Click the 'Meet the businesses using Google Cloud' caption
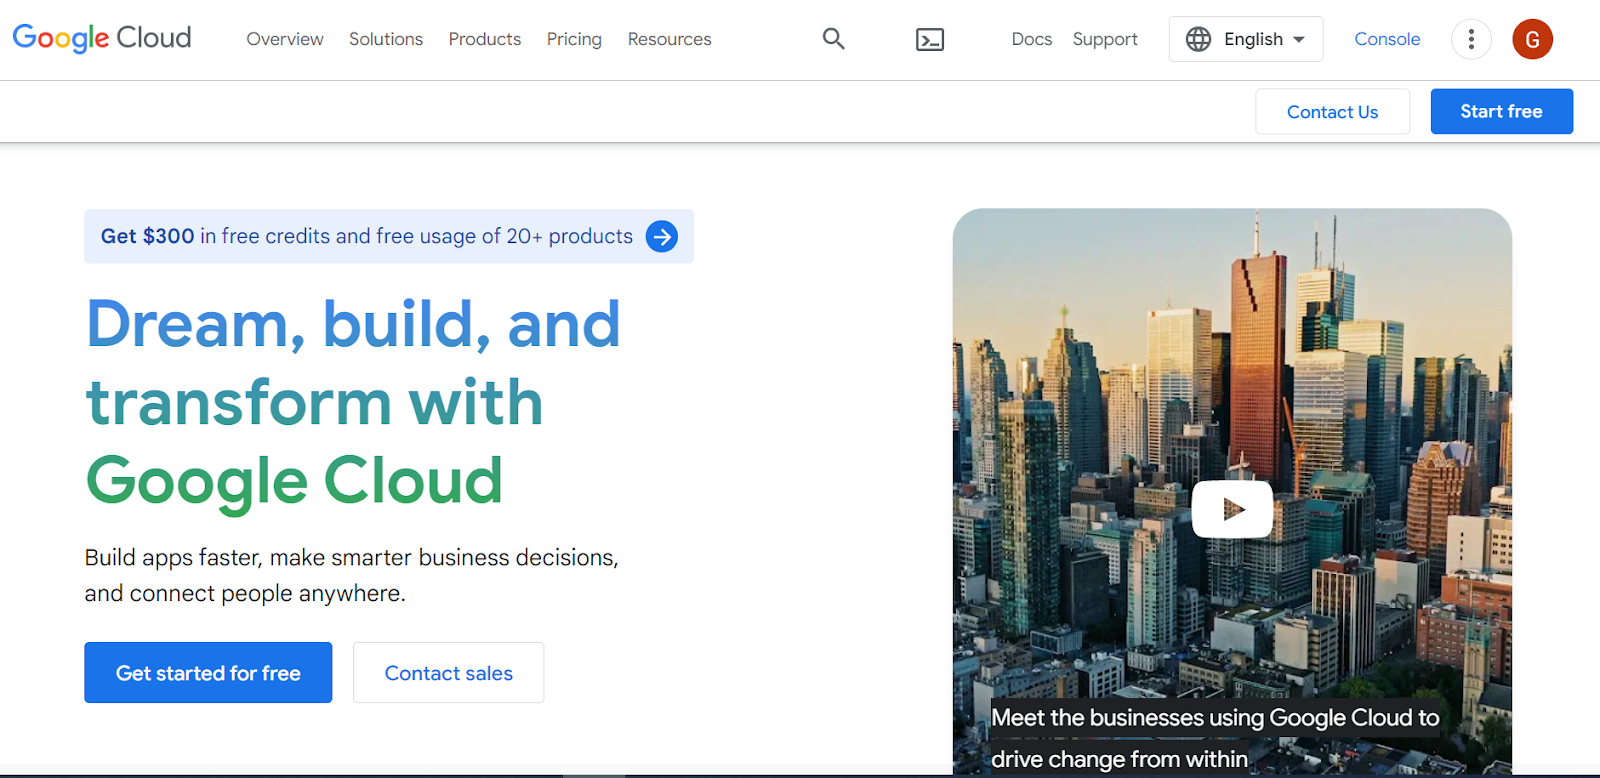 click(x=1215, y=738)
